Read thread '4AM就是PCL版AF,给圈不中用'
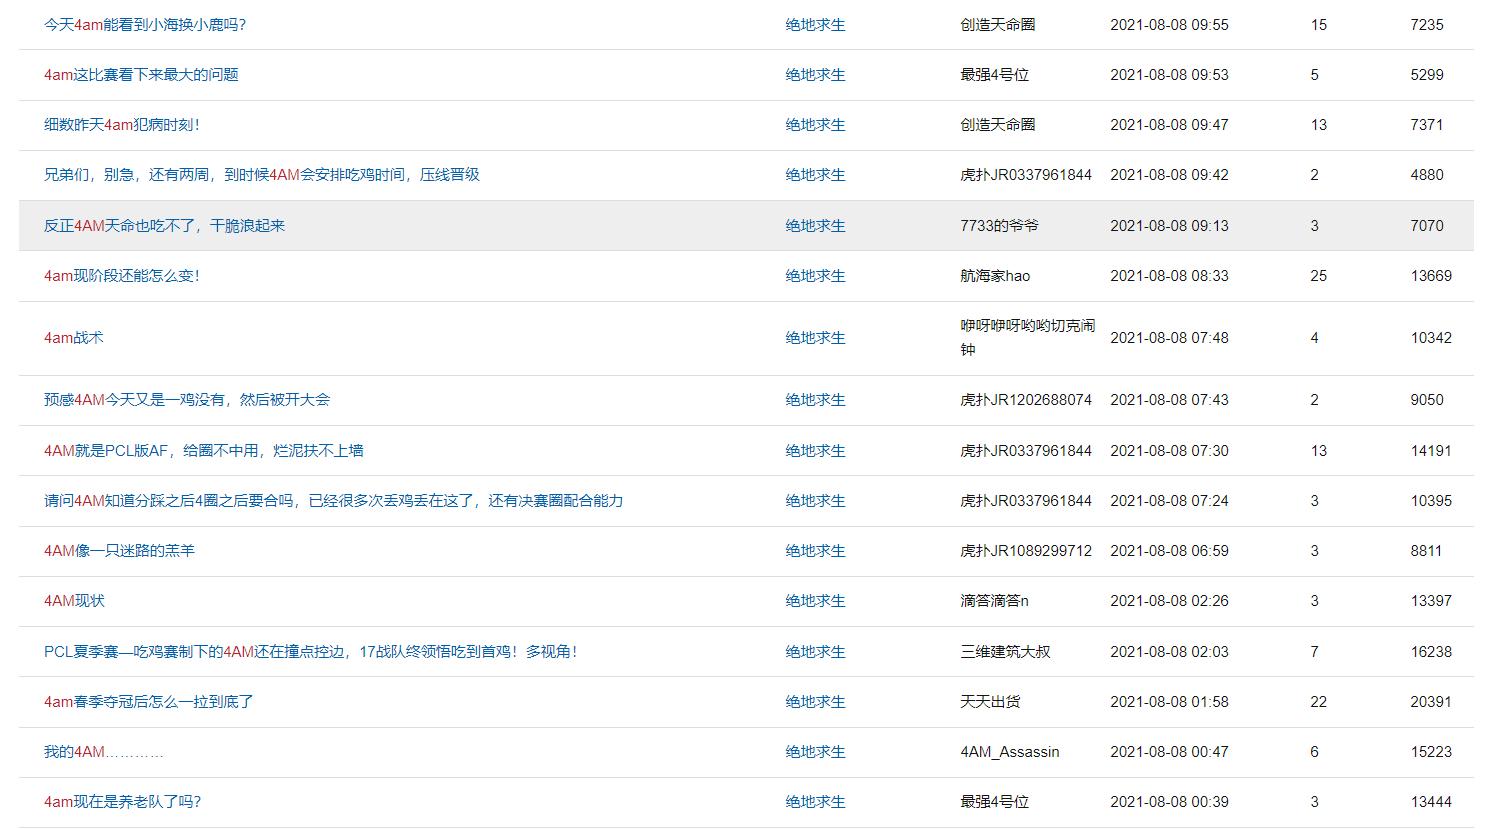Viewport: 1493px width, 829px height. 204,451
